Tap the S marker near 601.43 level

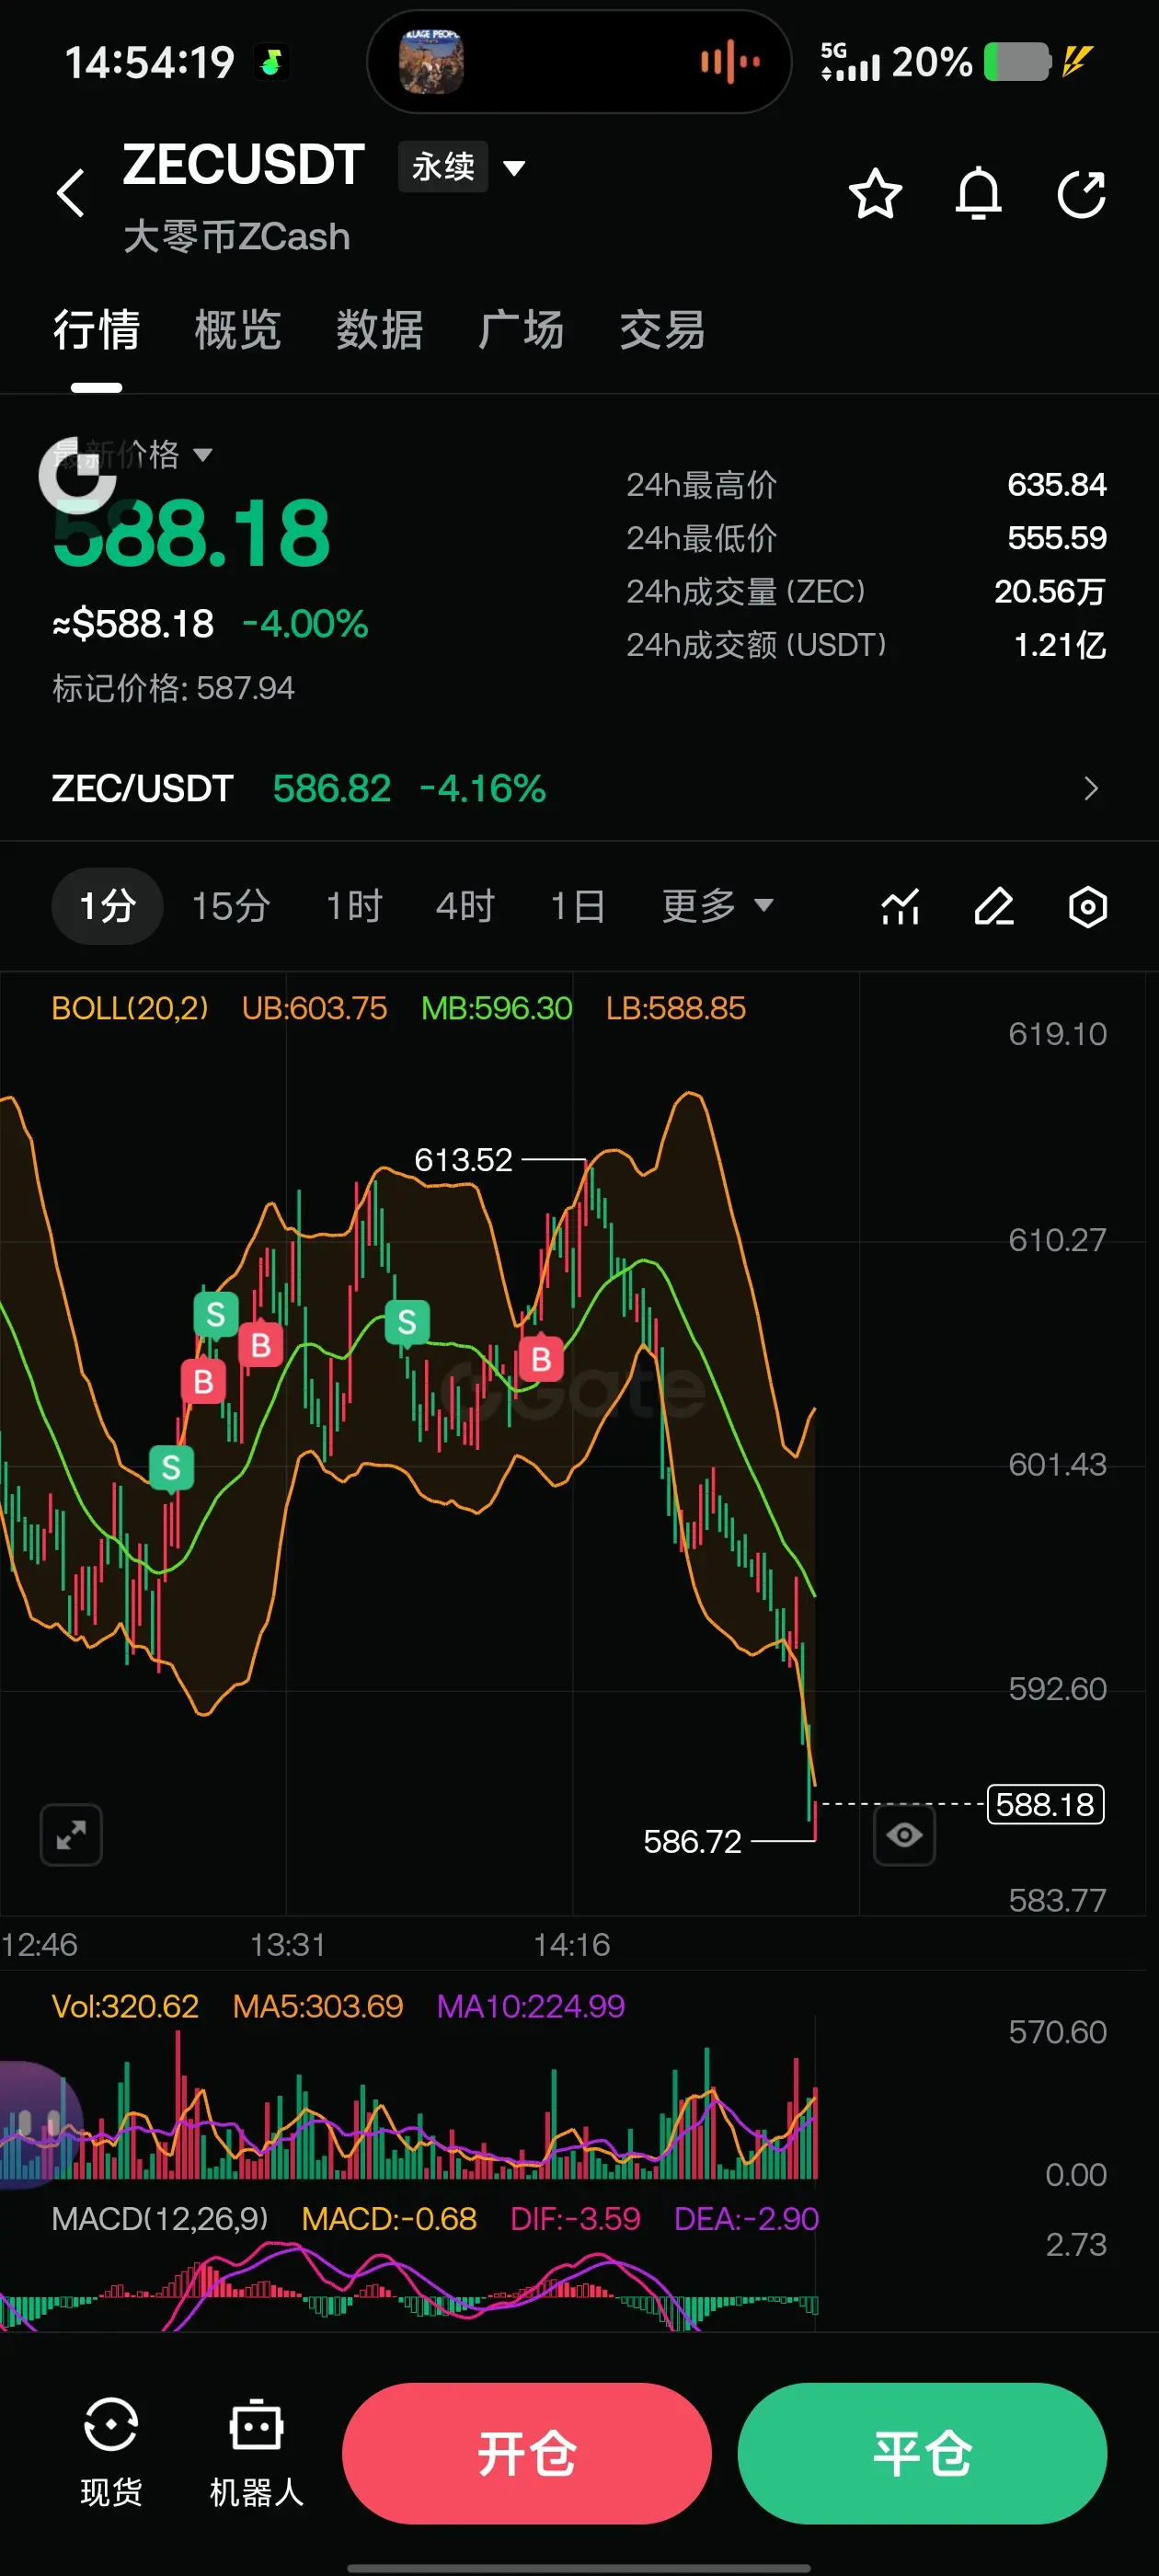coord(171,1468)
